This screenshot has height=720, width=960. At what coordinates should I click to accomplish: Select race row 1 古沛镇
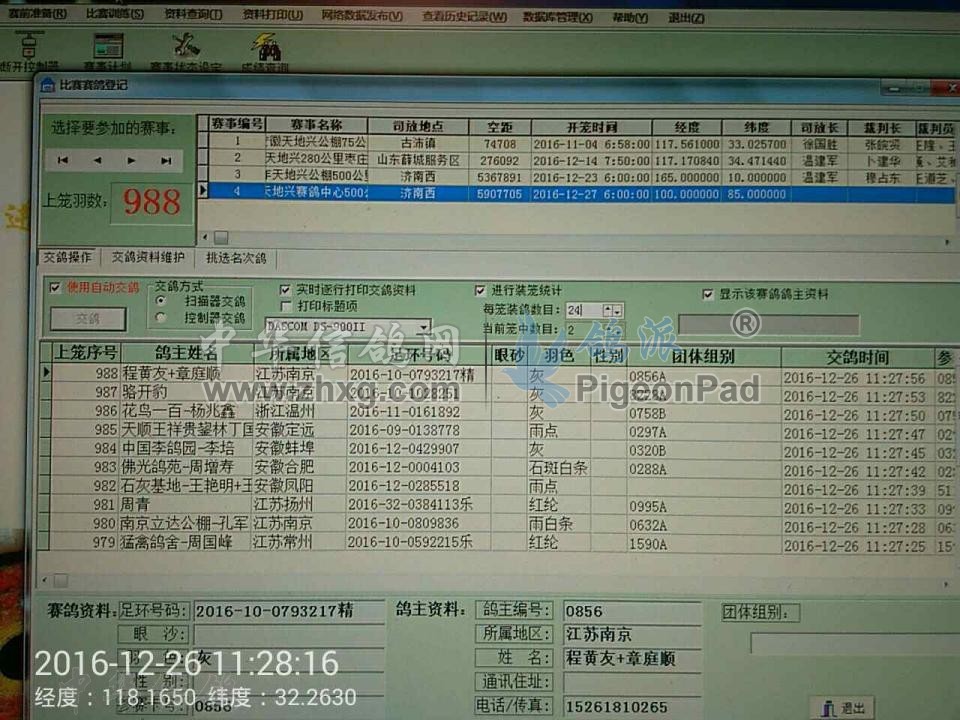coord(576,144)
